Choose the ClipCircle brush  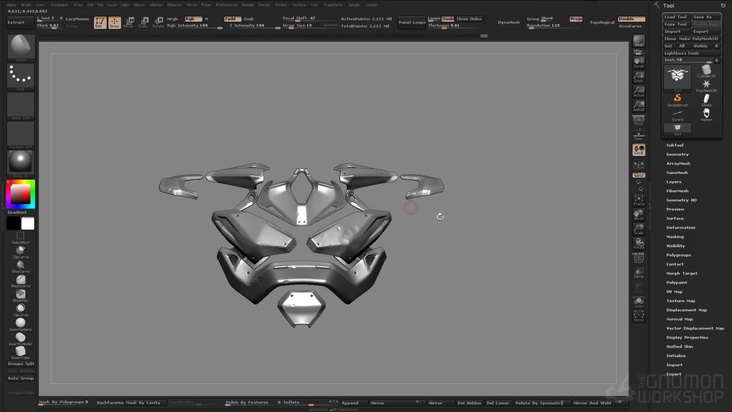21,309
